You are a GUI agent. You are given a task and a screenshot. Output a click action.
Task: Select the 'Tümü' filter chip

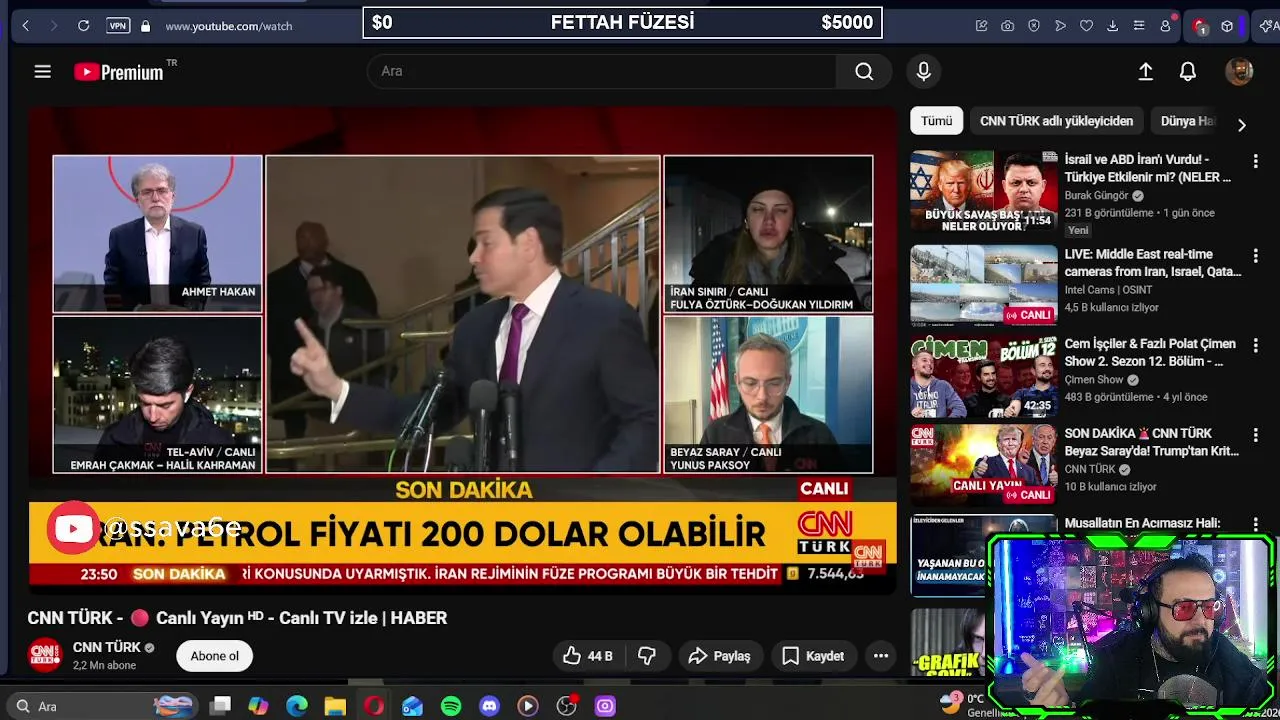(936, 121)
